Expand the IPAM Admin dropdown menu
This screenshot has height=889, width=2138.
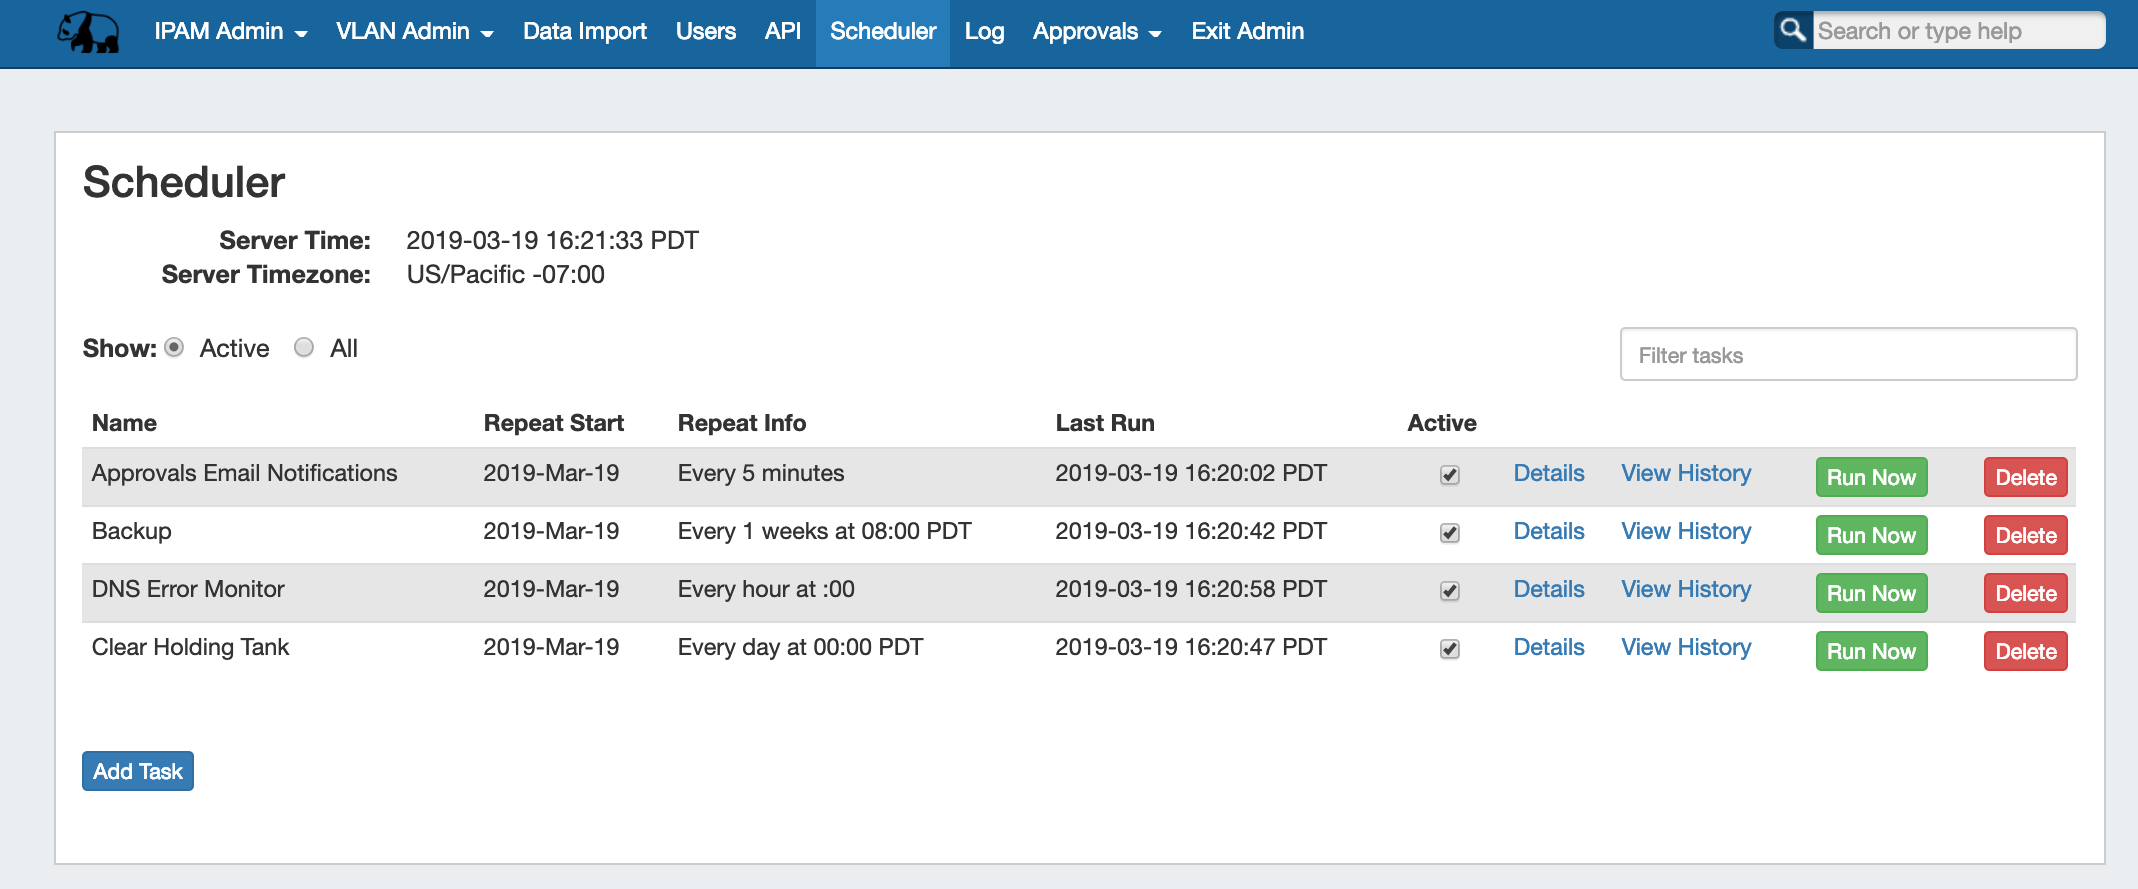[x=230, y=32]
